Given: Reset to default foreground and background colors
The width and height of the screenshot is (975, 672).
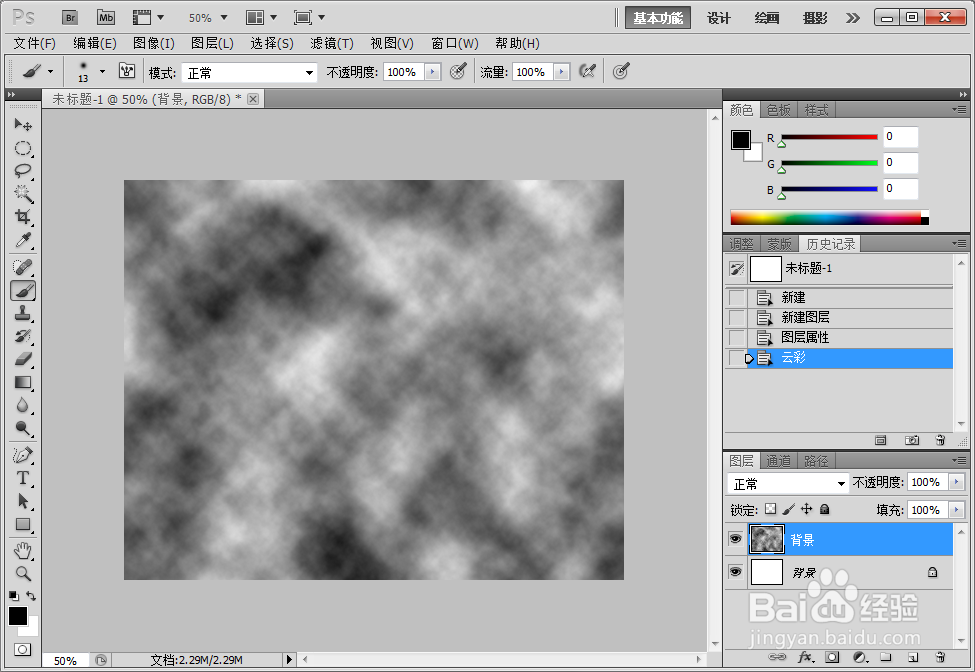Looking at the screenshot, I should (14, 596).
